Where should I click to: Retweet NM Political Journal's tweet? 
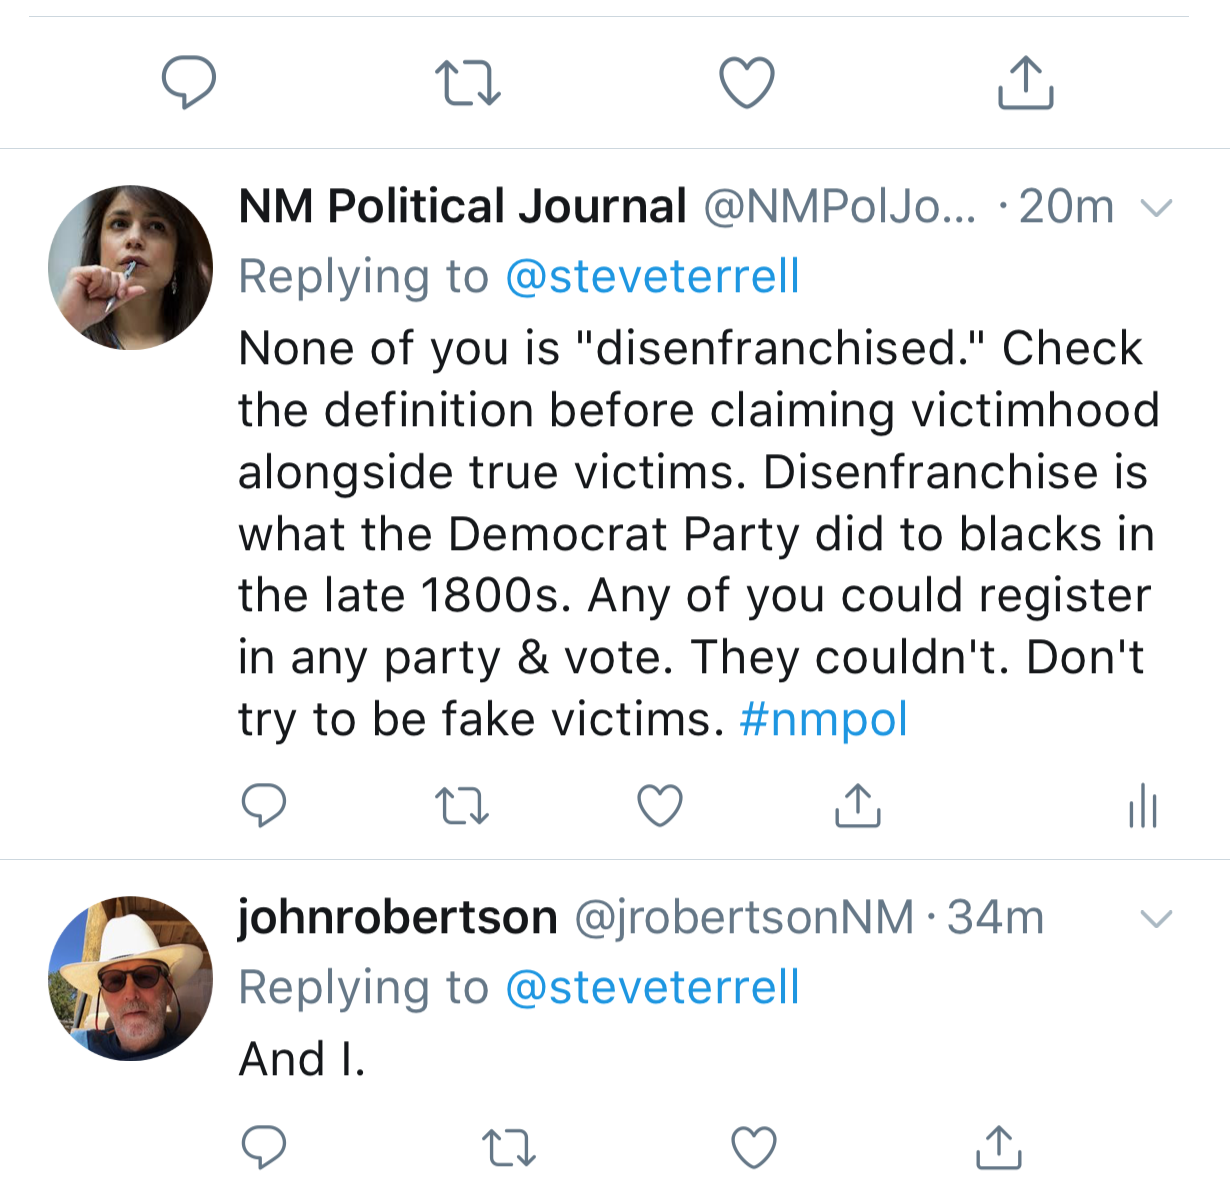click(x=461, y=806)
